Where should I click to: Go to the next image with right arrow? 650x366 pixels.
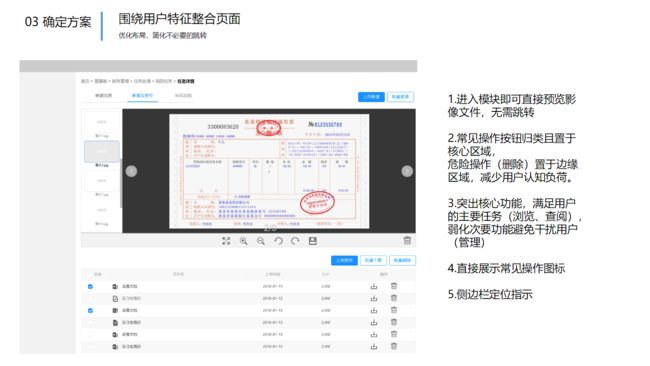tap(407, 171)
